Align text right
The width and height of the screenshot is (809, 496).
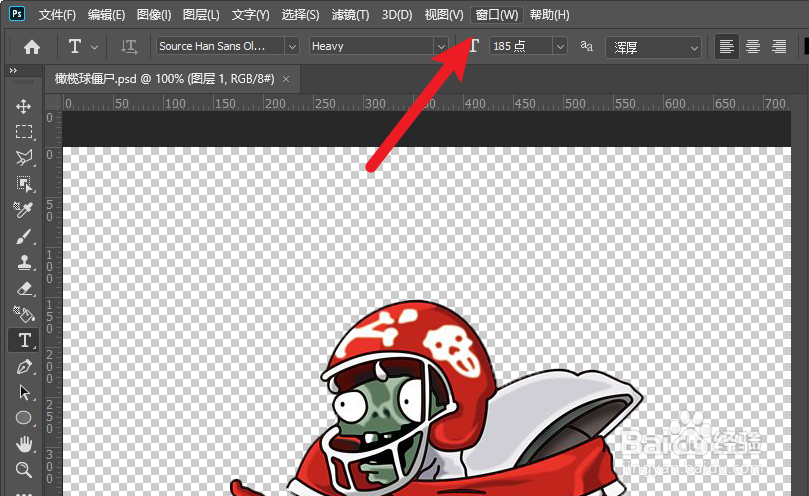[779, 46]
